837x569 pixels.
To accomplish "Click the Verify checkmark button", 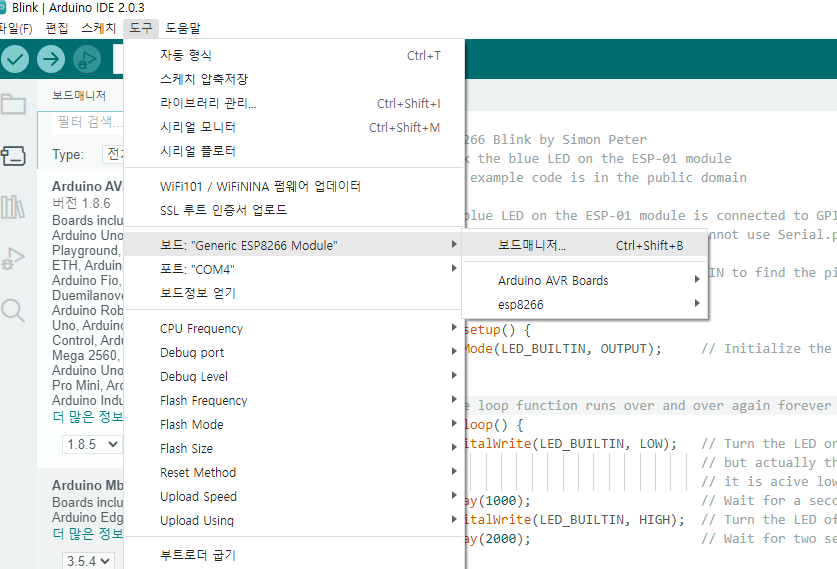I will coord(14,59).
